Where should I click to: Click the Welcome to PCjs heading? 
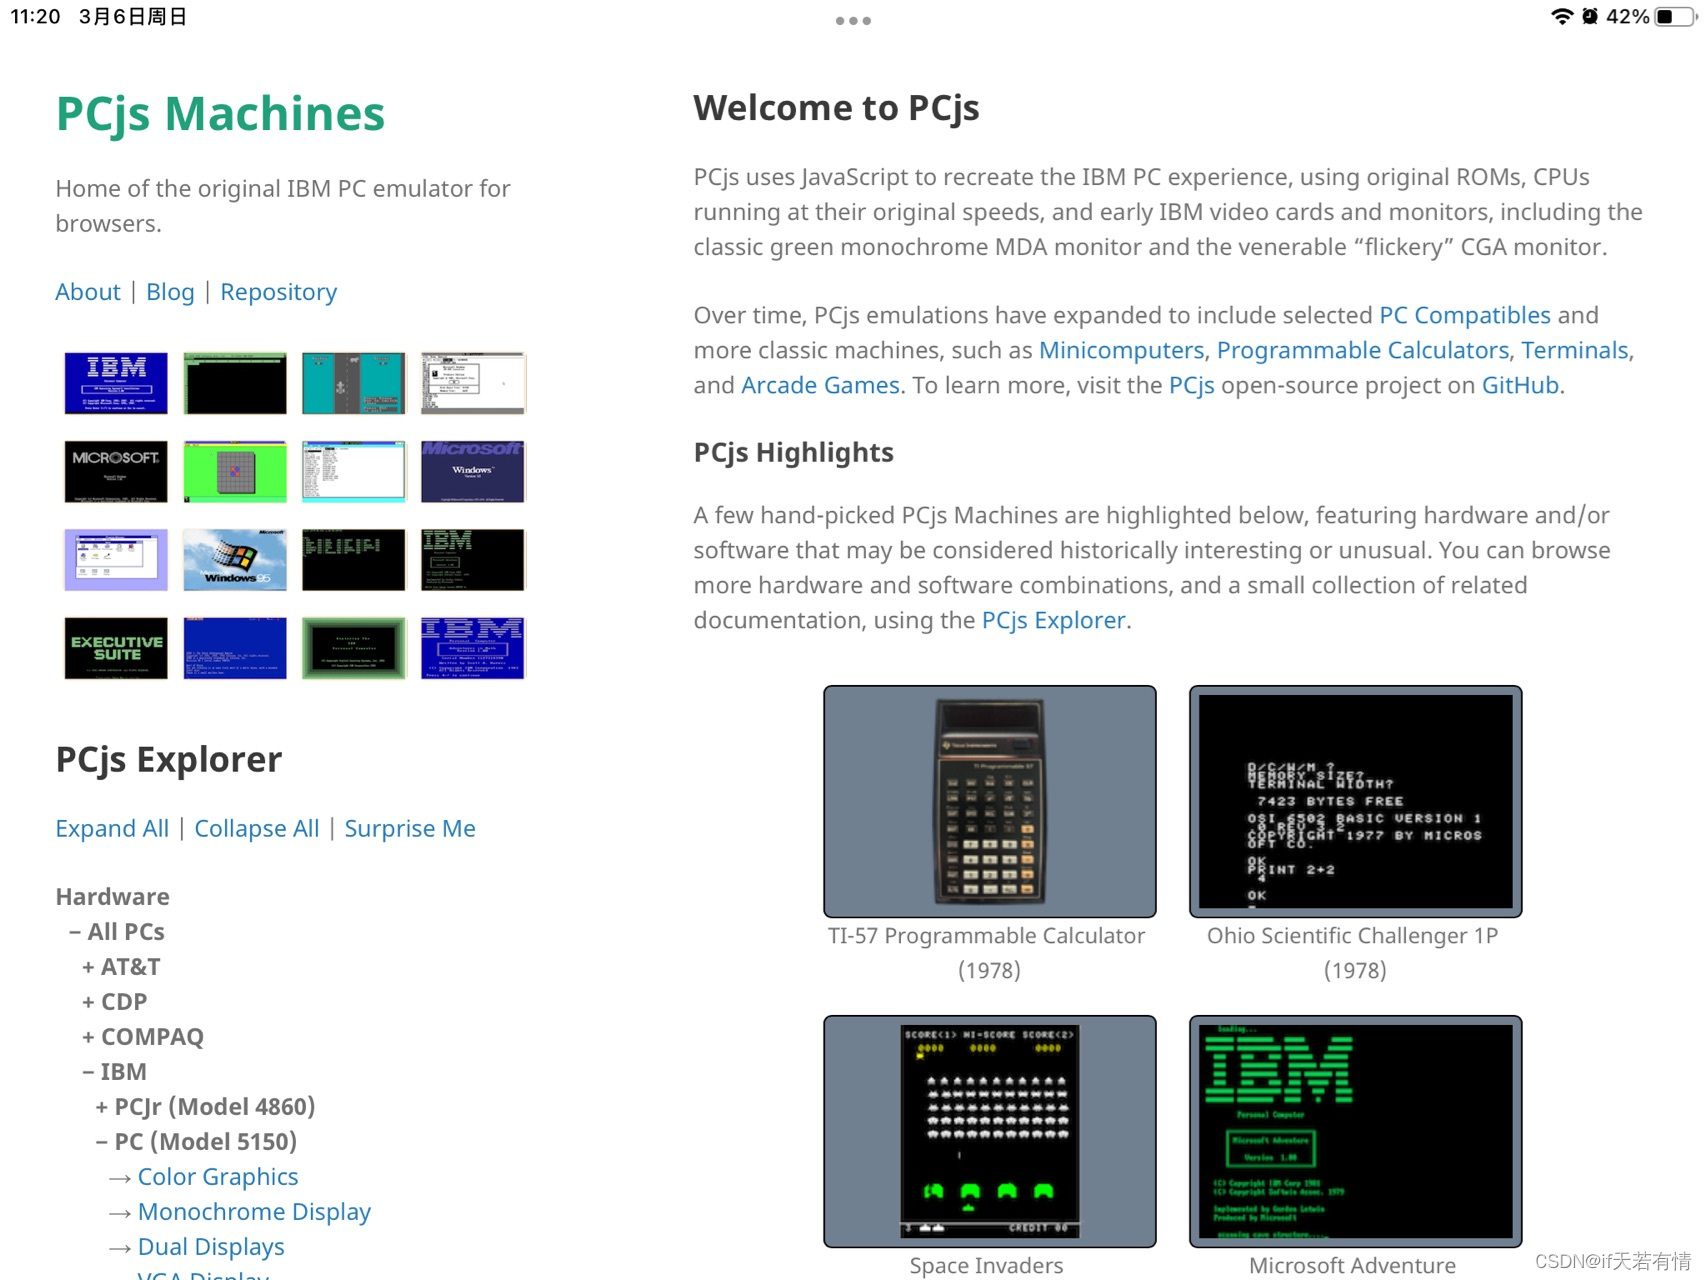tap(836, 107)
